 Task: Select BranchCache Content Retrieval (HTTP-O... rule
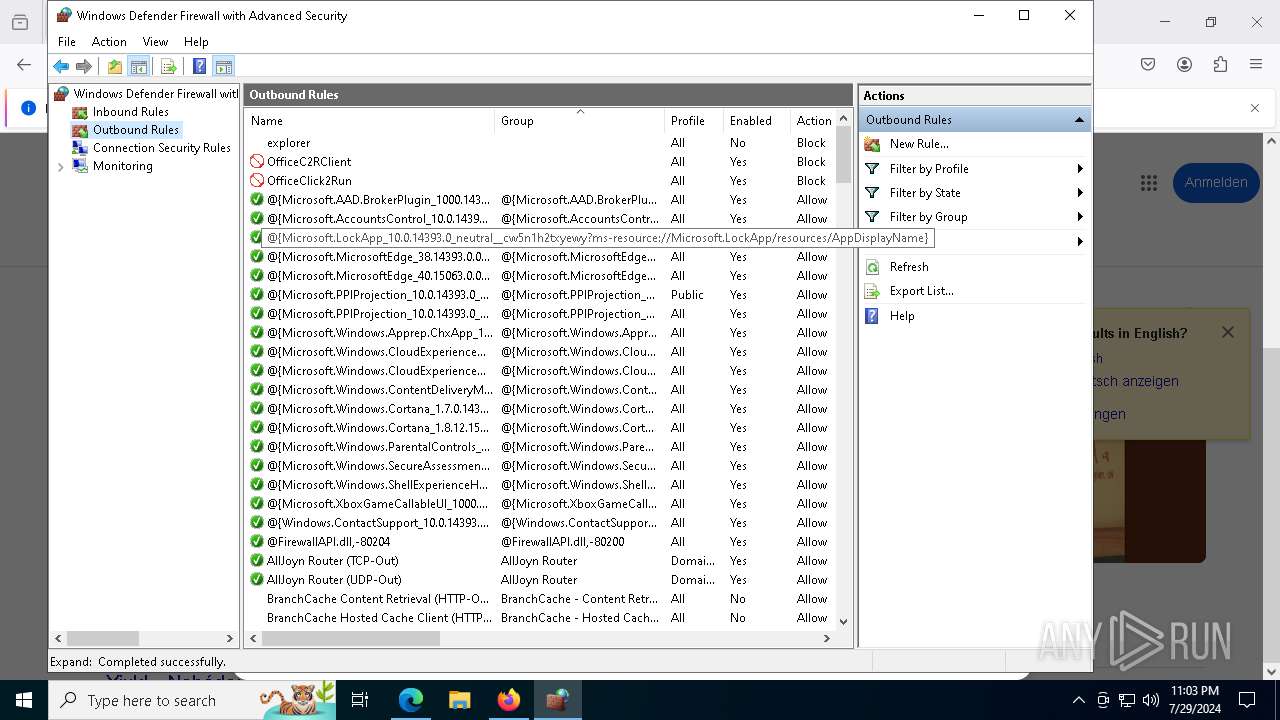click(x=378, y=599)
